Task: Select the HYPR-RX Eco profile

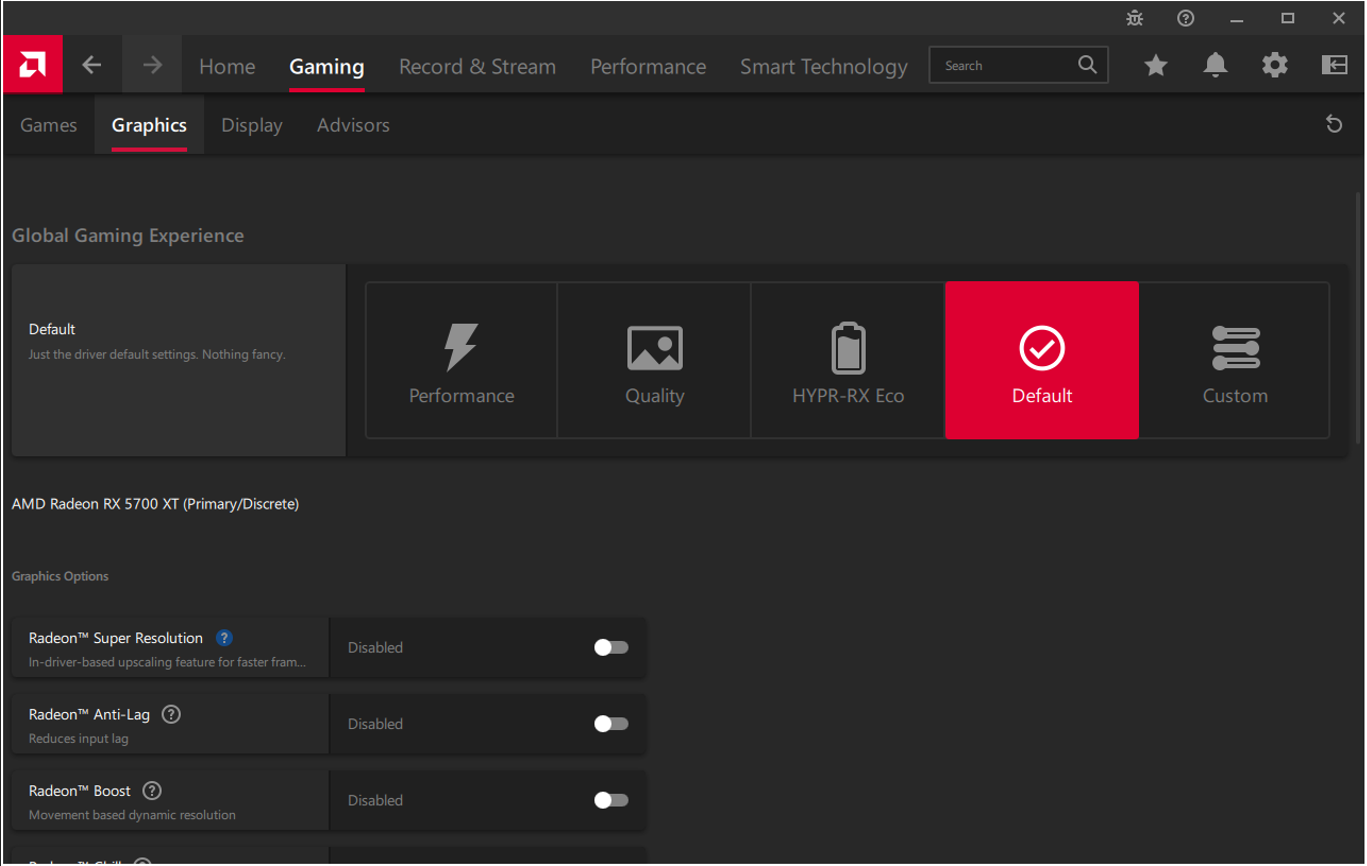Action: point(848,360)
